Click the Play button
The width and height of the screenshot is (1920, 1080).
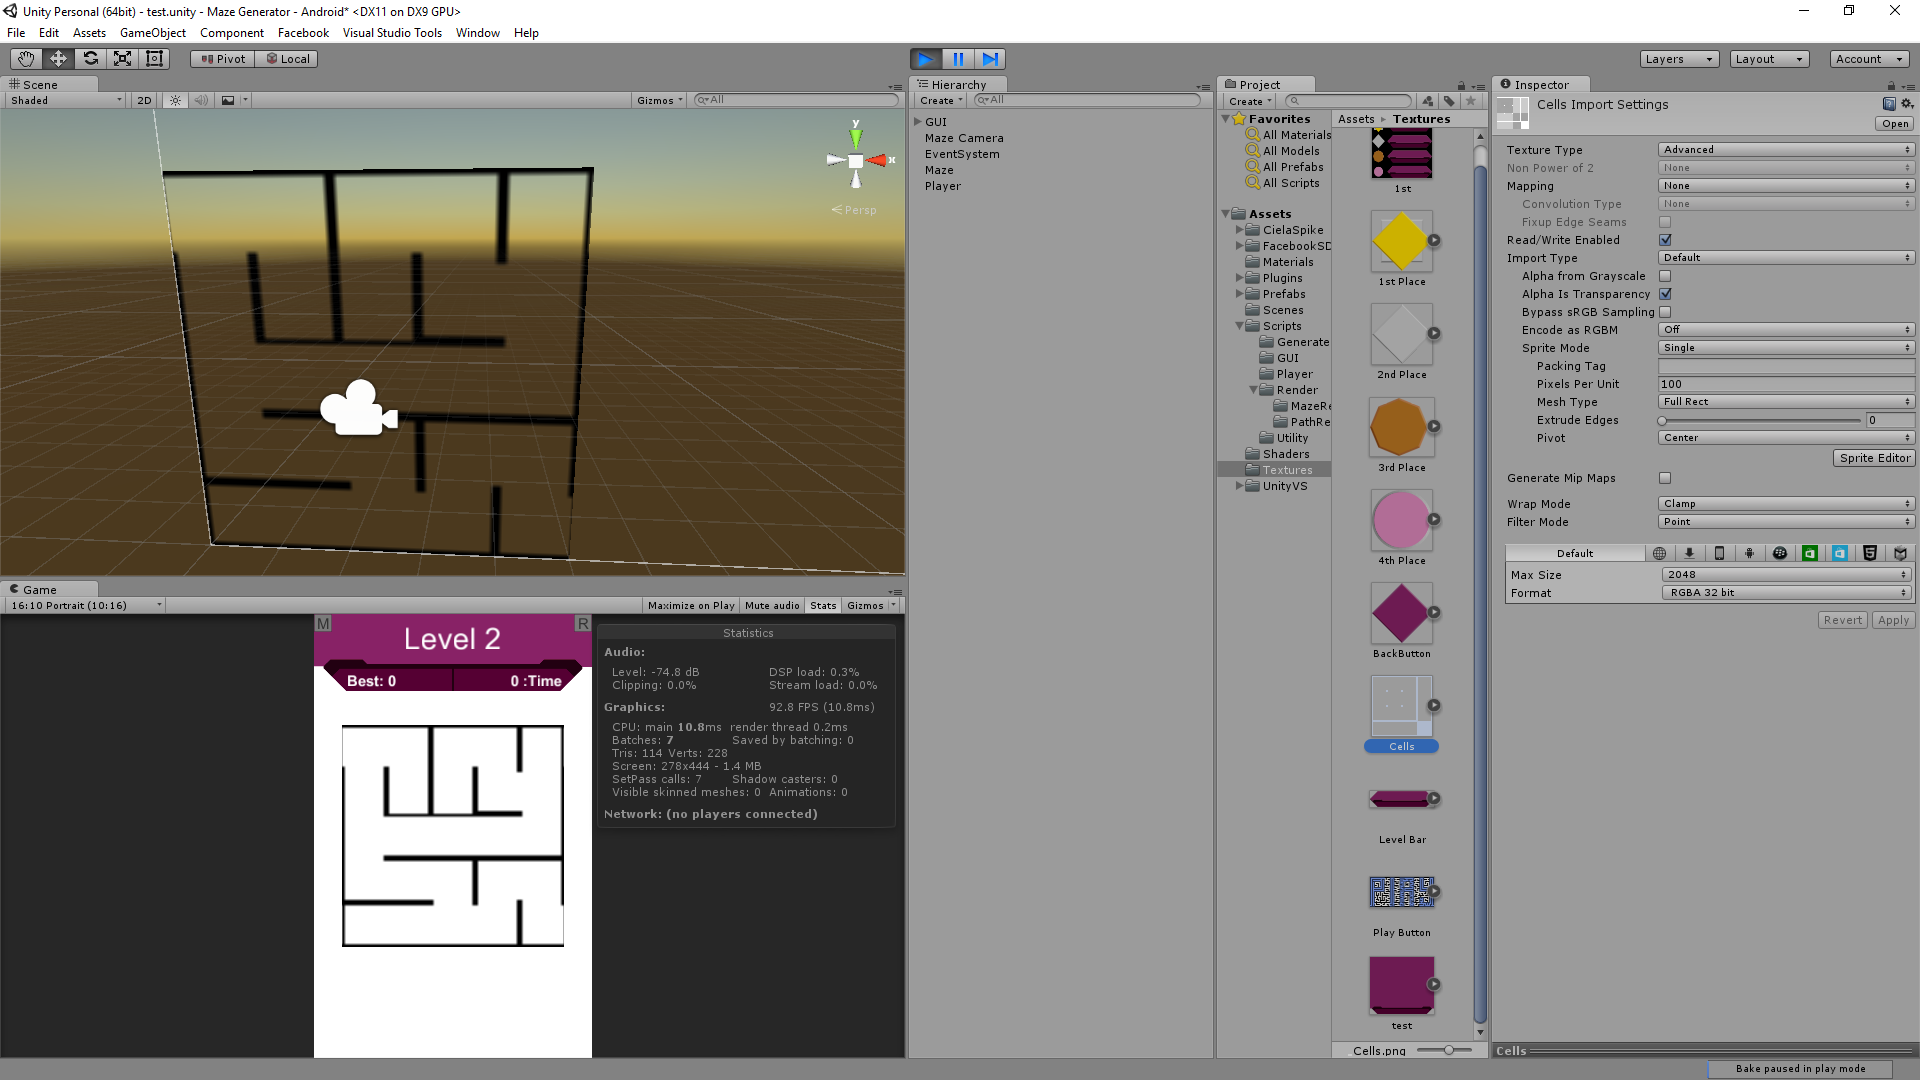point(926,59)
